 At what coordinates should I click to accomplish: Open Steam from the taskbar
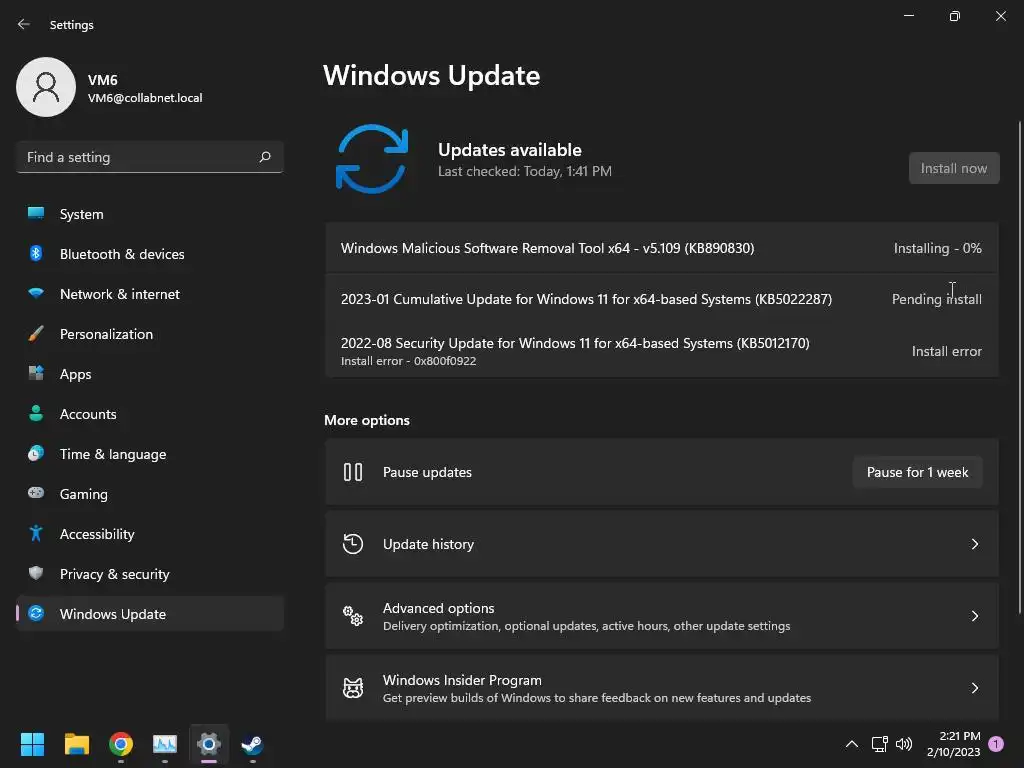253,744
